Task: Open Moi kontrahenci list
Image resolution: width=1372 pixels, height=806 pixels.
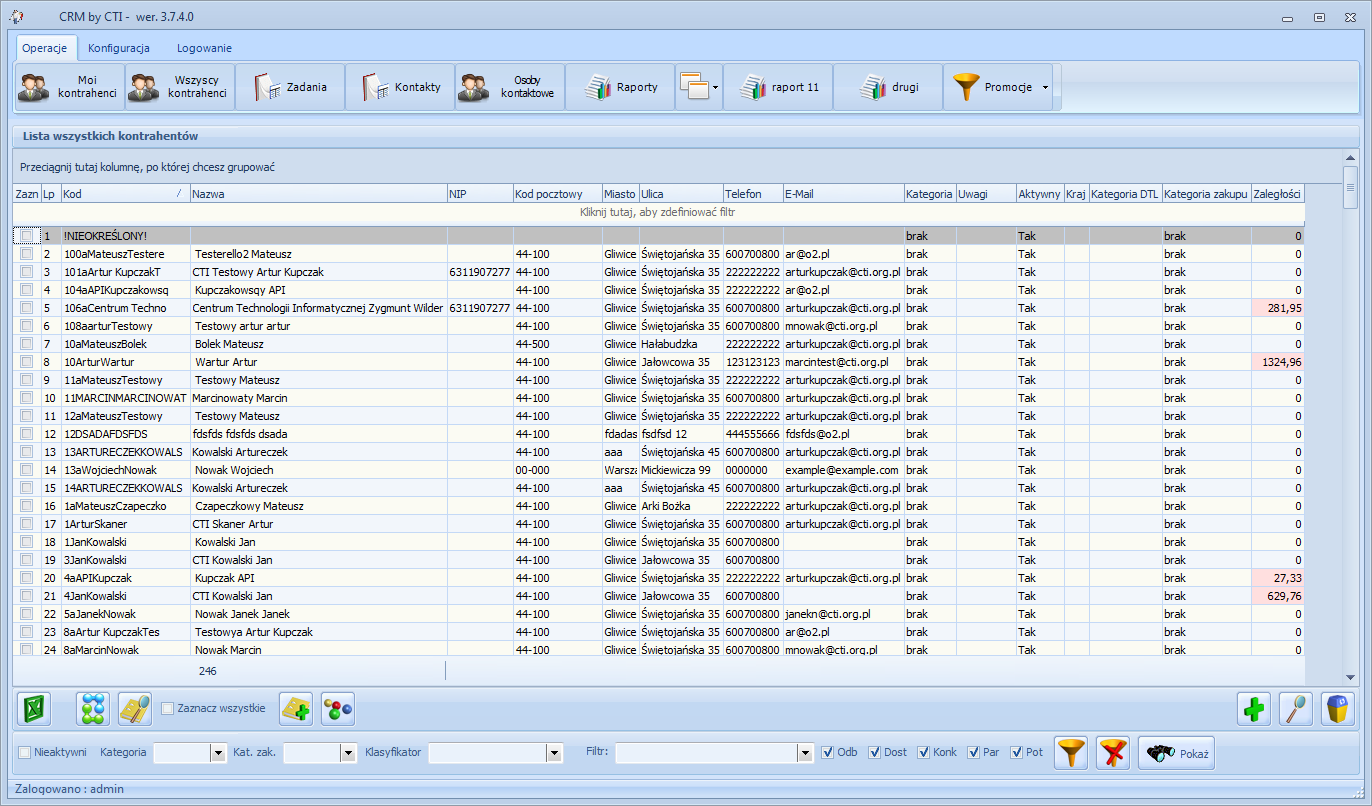Action: [x=70, y=87]
